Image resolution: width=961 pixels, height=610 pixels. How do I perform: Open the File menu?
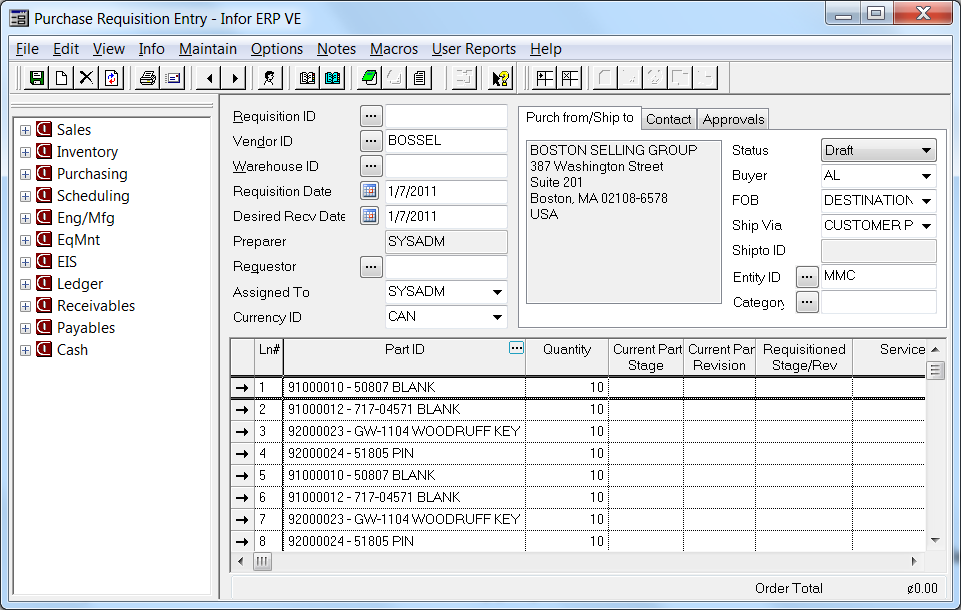[x=27, y=49]
